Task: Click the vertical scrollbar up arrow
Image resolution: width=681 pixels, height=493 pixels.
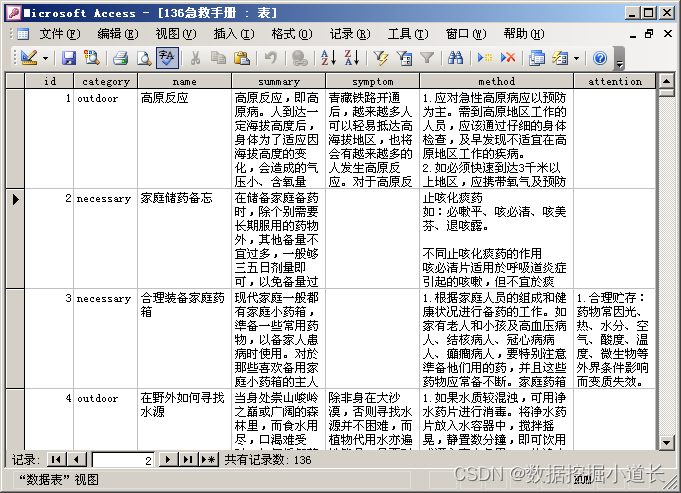Action: 666,80
